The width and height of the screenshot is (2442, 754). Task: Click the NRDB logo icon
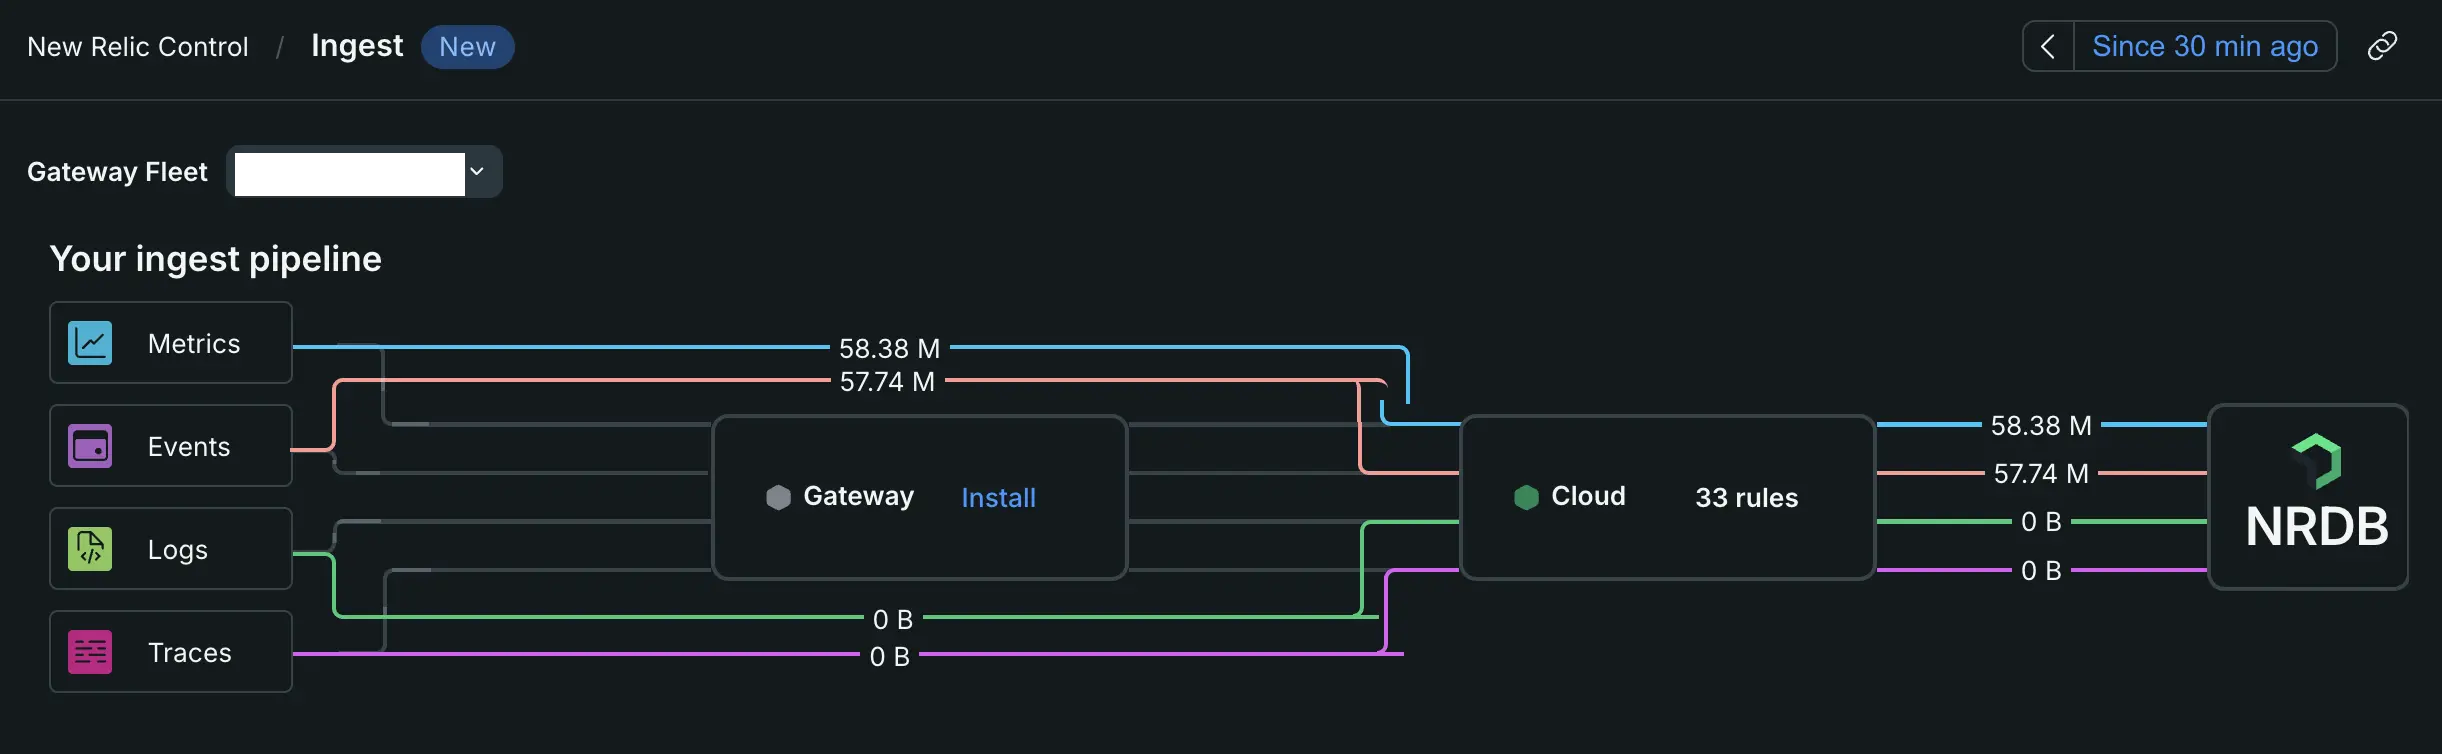point(2317,460)
